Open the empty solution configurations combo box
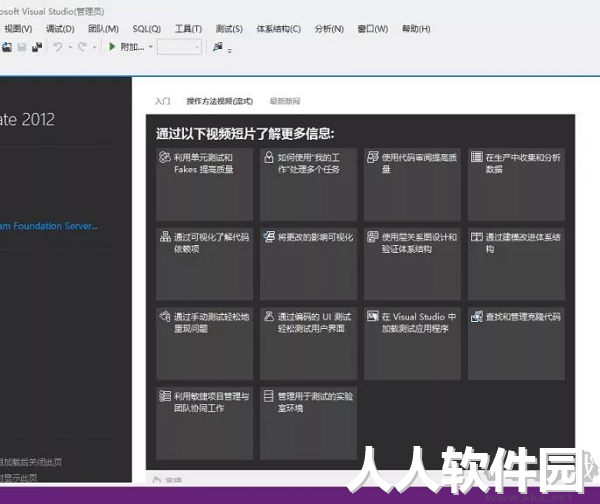Screen dimensions: 600x504 (x=179, y=47)
